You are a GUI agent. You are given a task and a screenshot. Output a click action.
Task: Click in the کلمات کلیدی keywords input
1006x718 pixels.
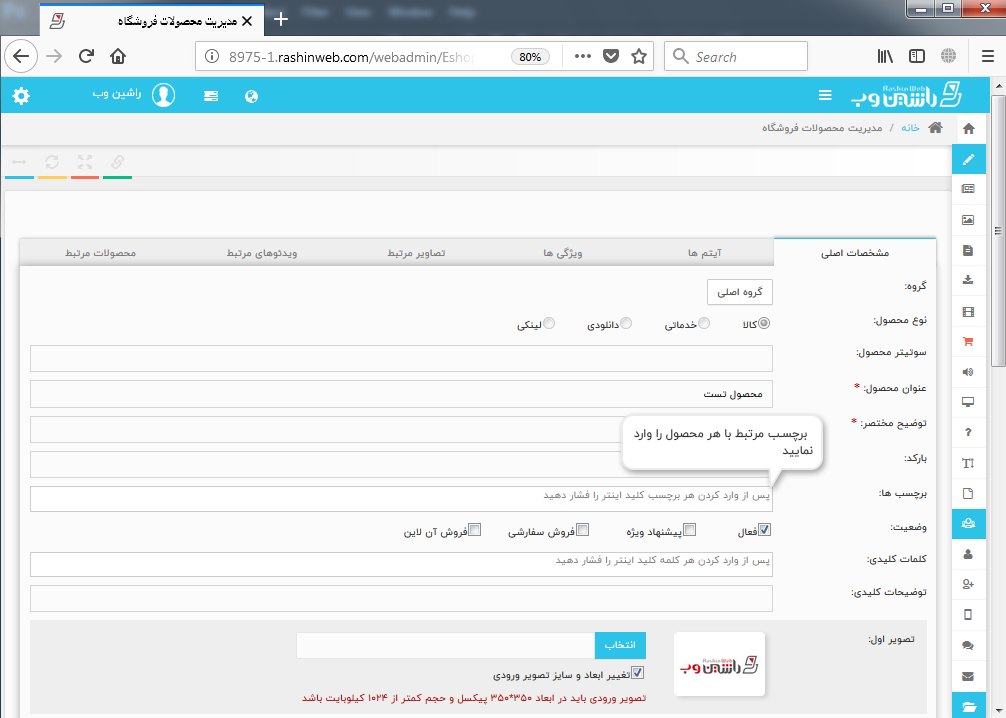(401, 564)
